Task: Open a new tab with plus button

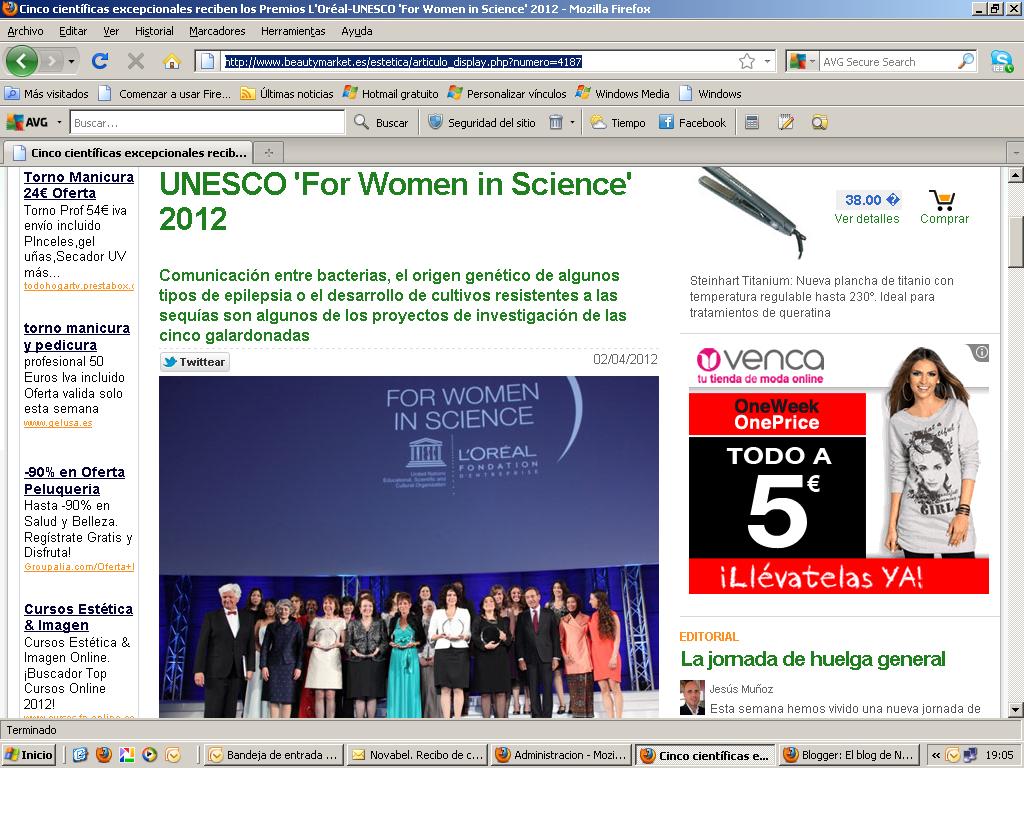Action: (x=268, y=153)
